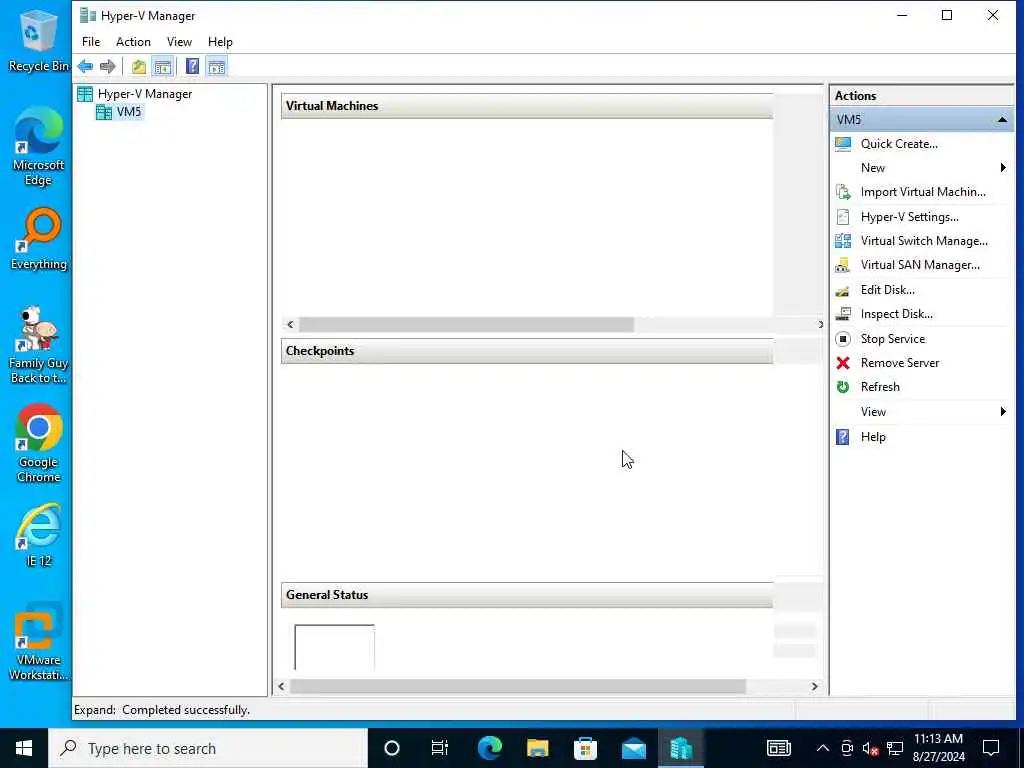Click the General Status thumbnail box
The height and width of the screenshot is (768, 1024).
pos(334,647)
